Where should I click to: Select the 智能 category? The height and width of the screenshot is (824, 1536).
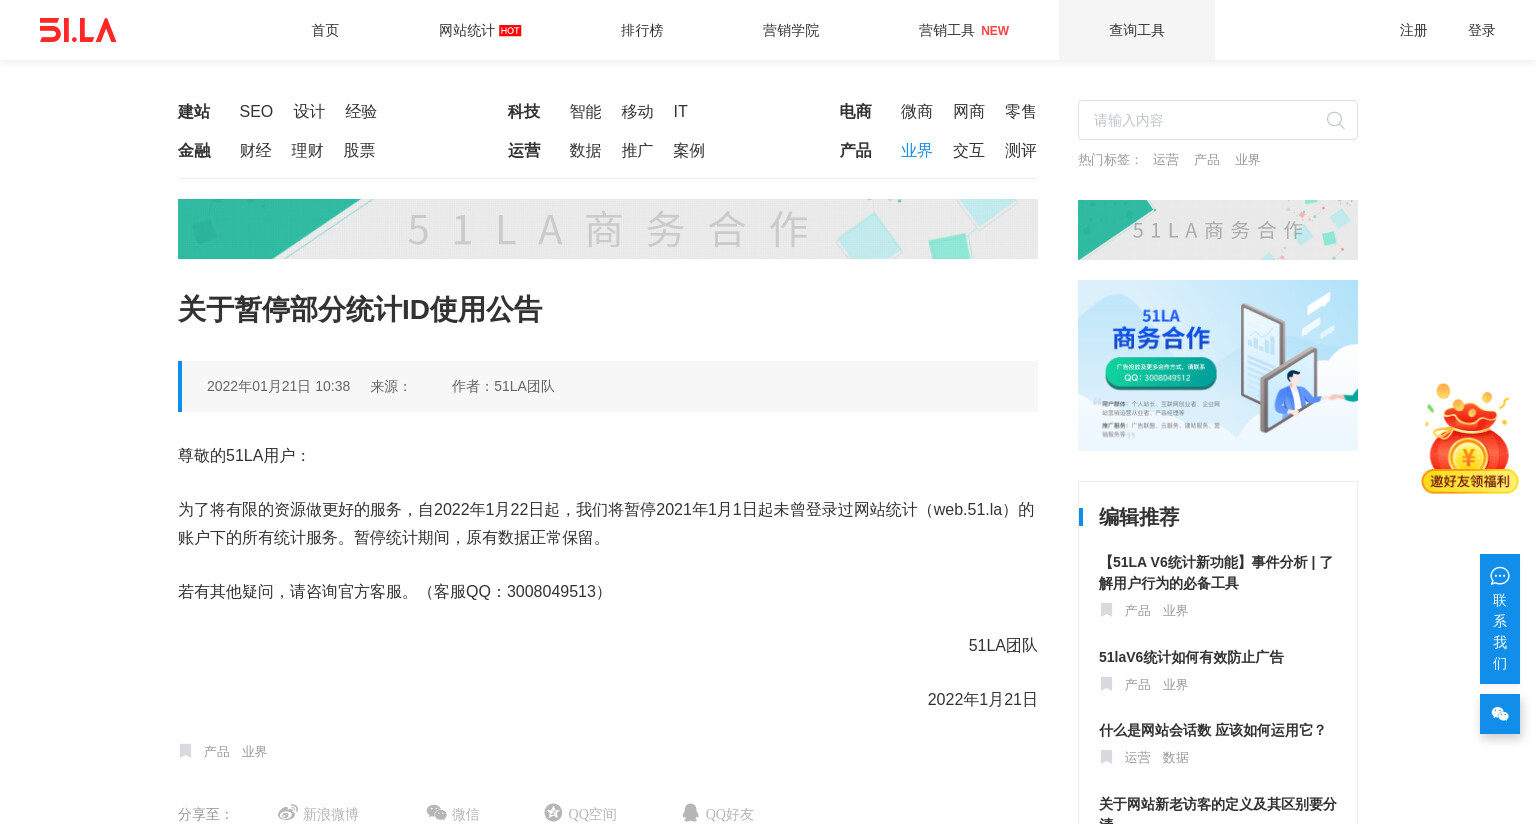(x=586, y=111)
